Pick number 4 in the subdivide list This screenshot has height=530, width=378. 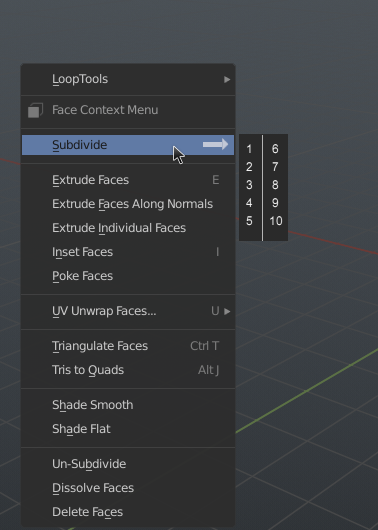[249, 203]
